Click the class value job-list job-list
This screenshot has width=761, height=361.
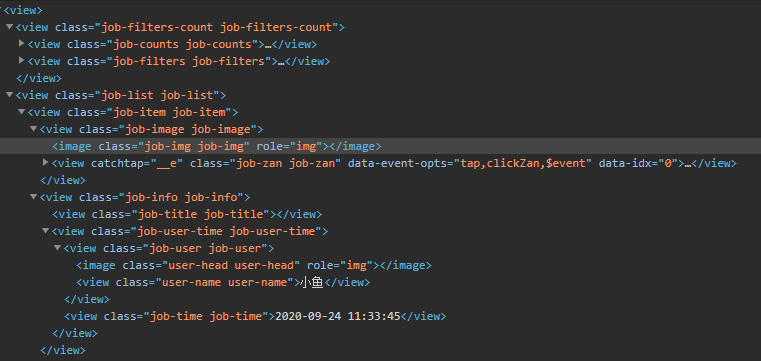pyautogui.click(x=158, y=95)
